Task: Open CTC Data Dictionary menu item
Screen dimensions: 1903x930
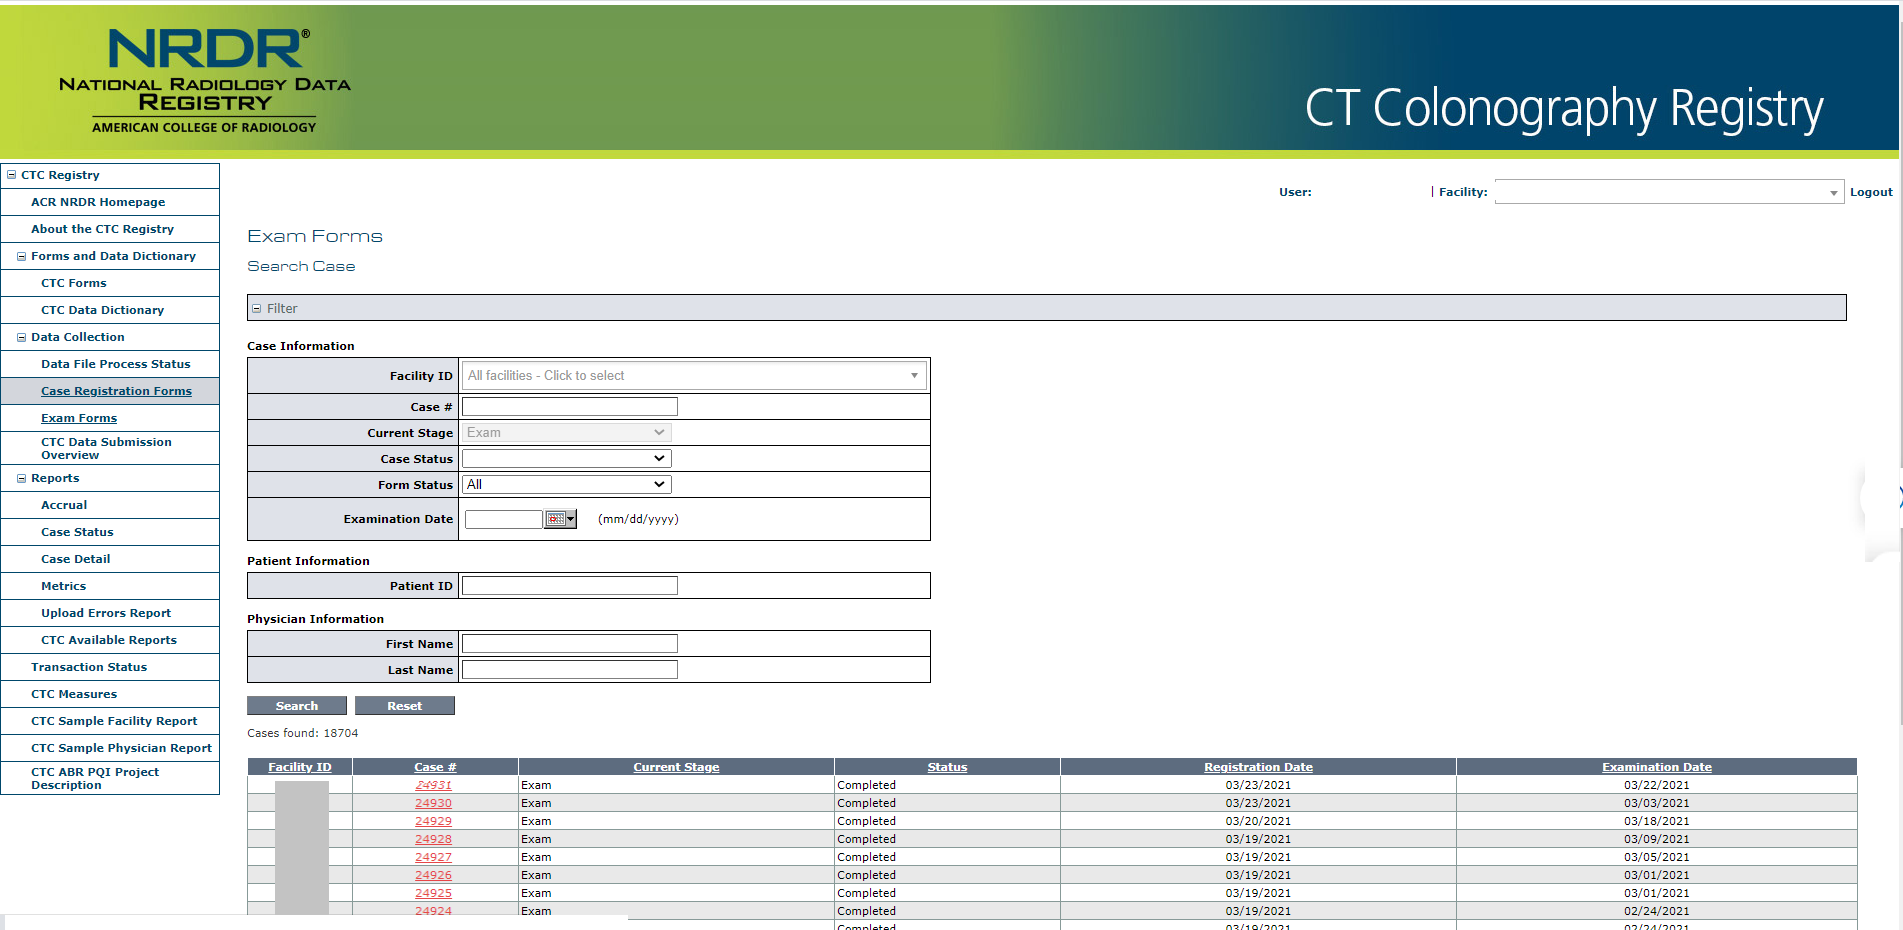Action: pyautogui.click(x=102, y=310)
